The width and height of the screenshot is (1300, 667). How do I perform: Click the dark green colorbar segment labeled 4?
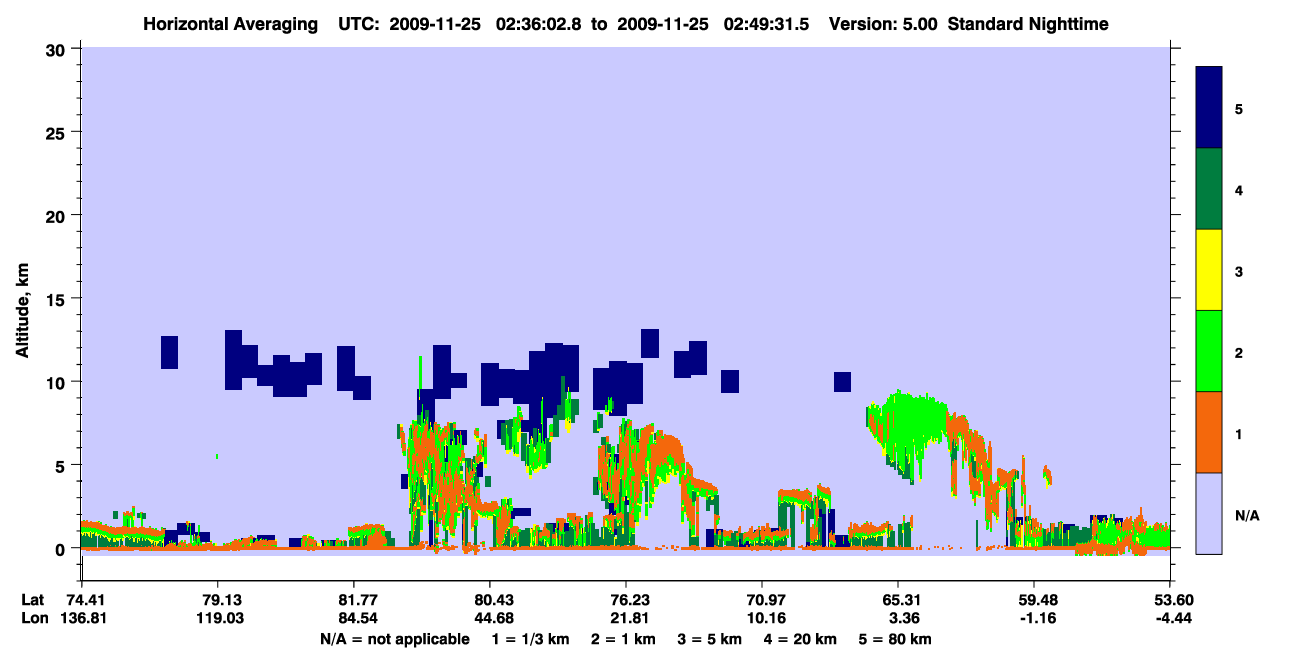[1209, 189]
